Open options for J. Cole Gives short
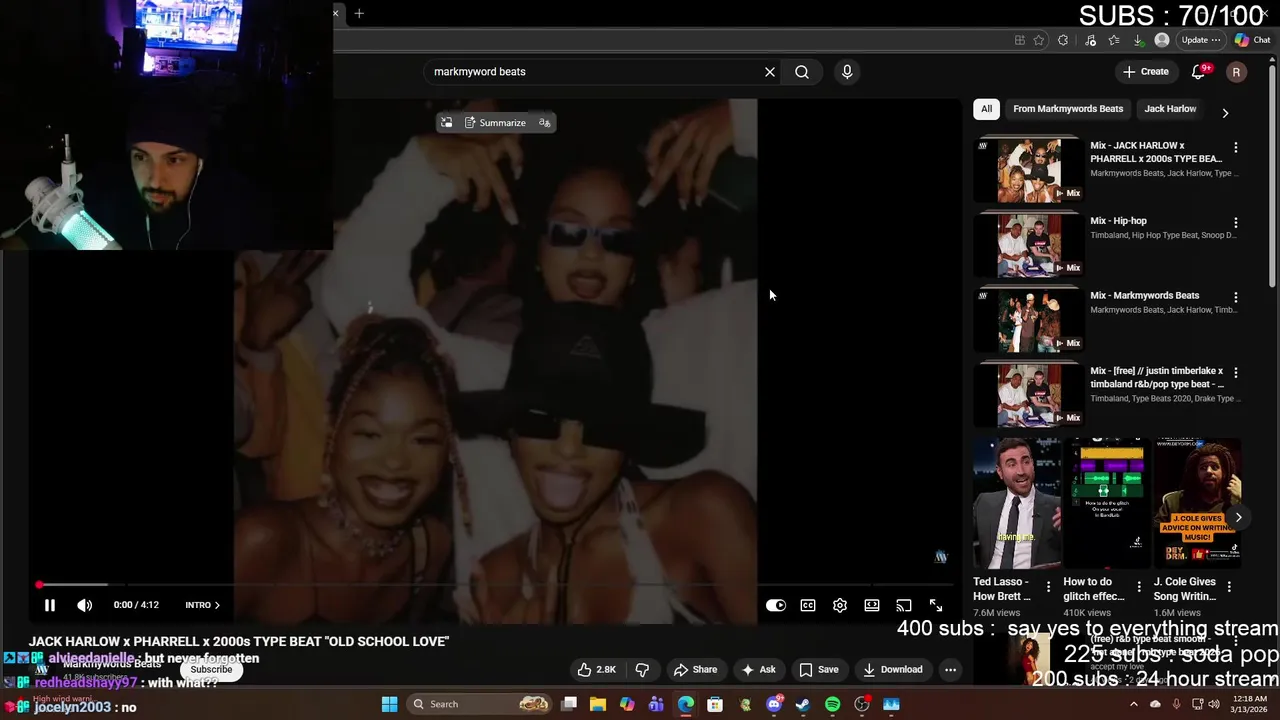This screenshot has width=1280, height=720. click(1229, 587)
